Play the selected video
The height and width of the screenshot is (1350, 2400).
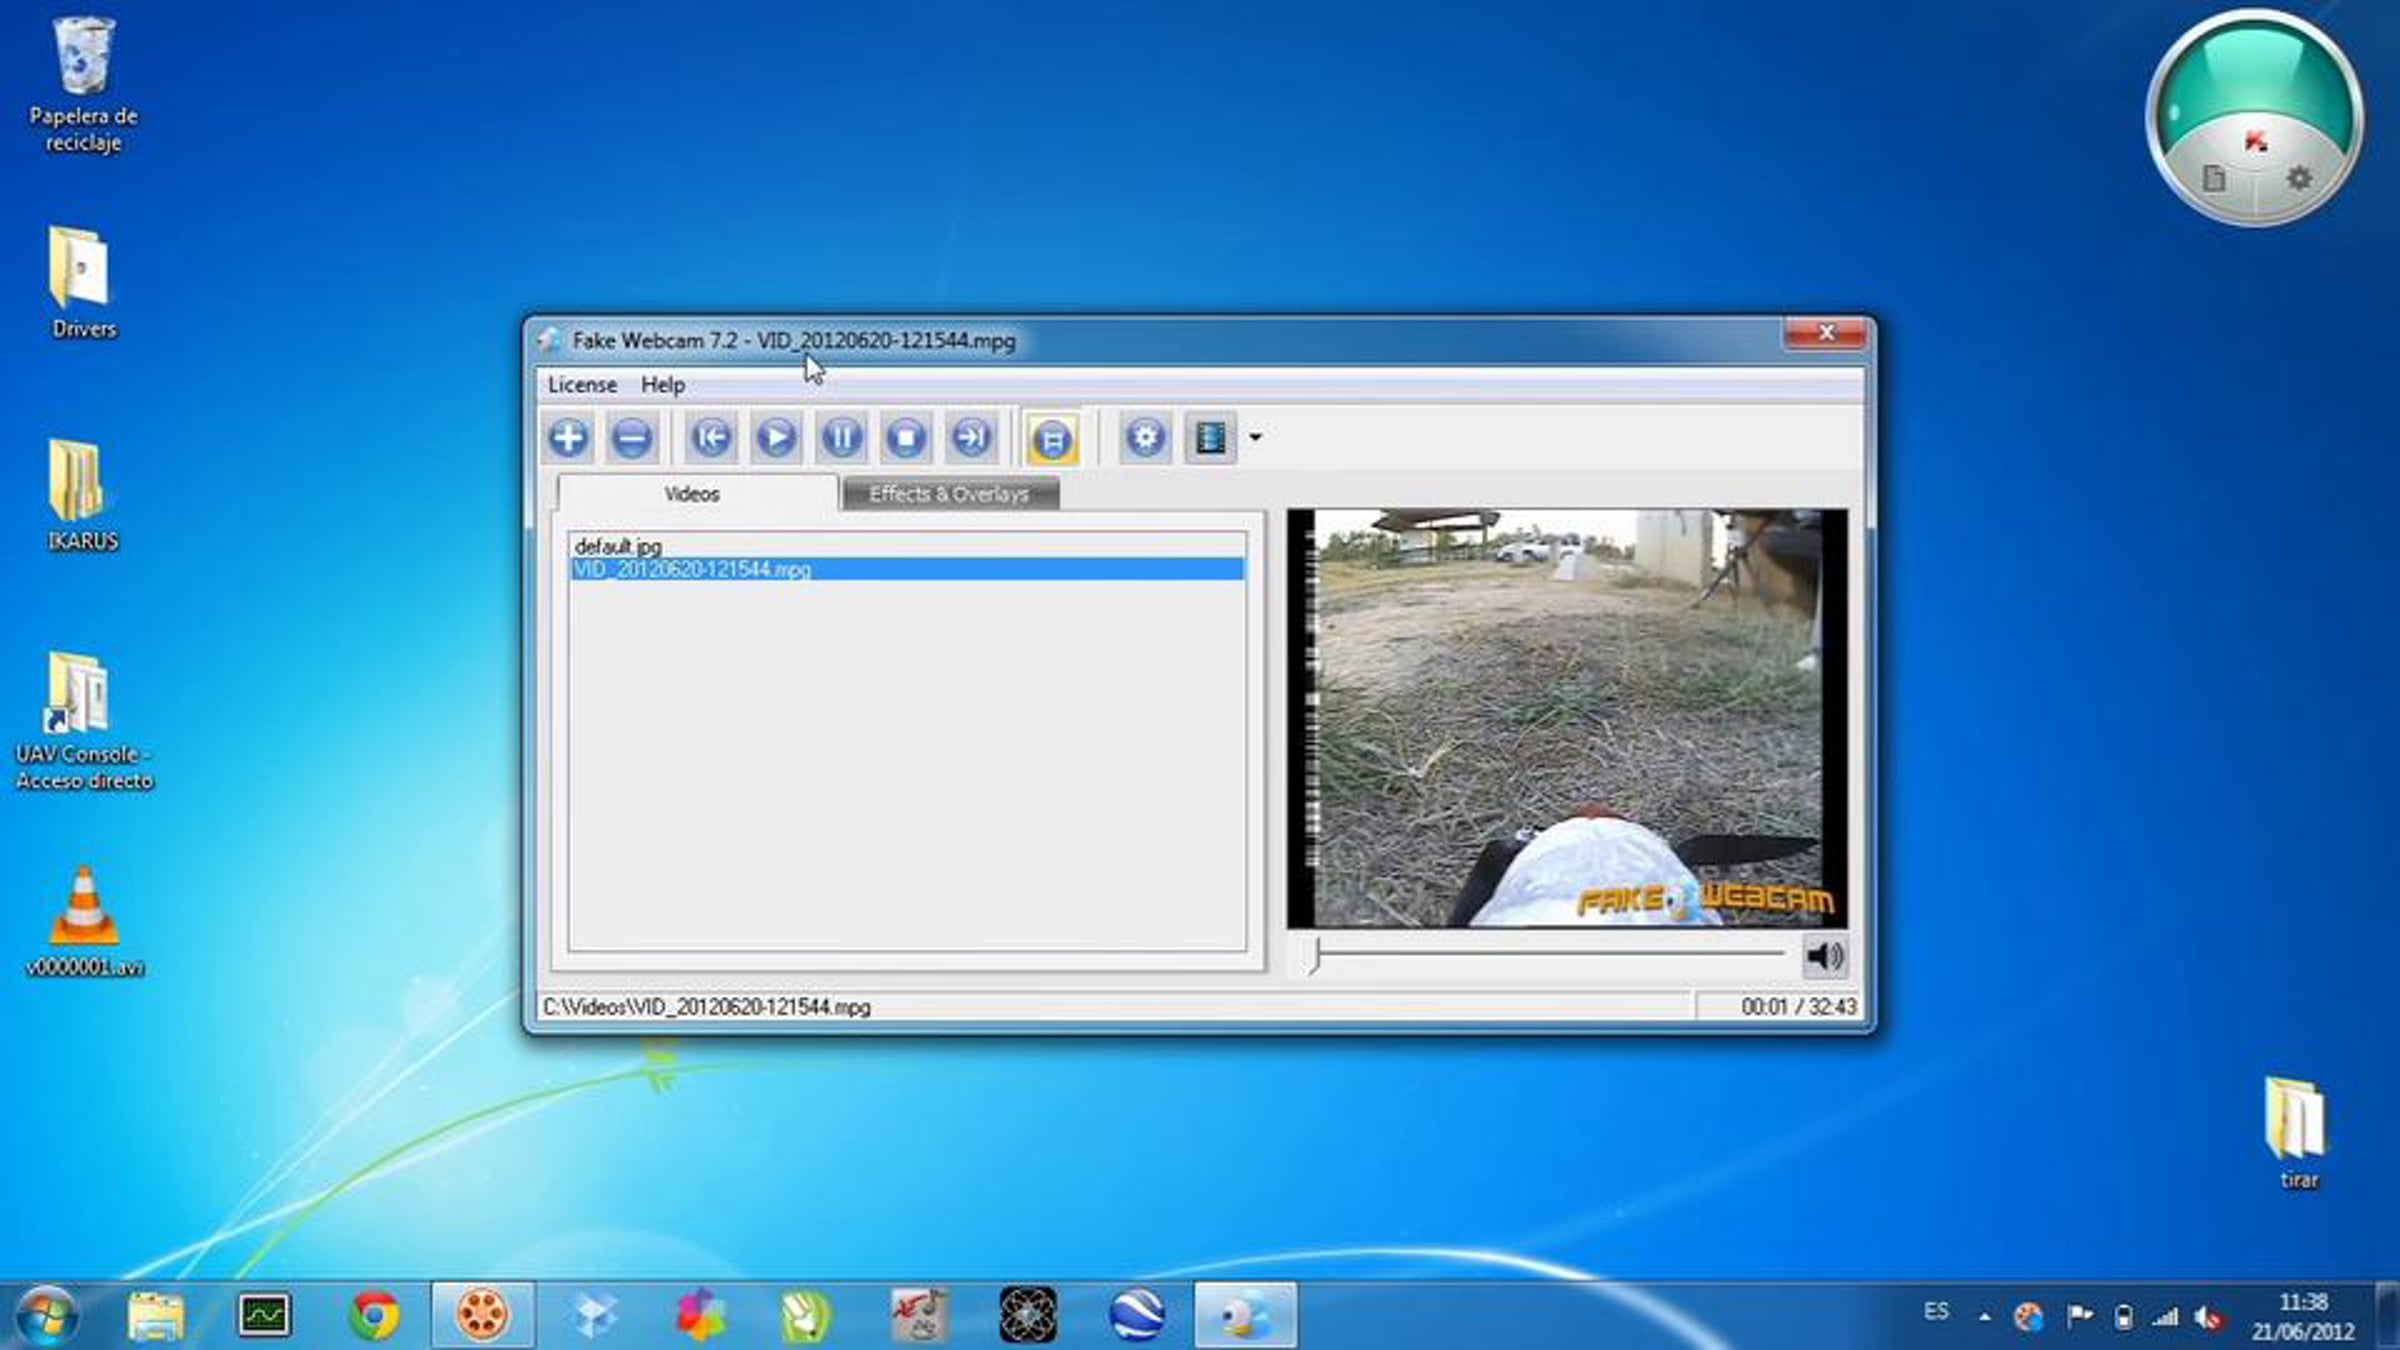click(776, 438)
